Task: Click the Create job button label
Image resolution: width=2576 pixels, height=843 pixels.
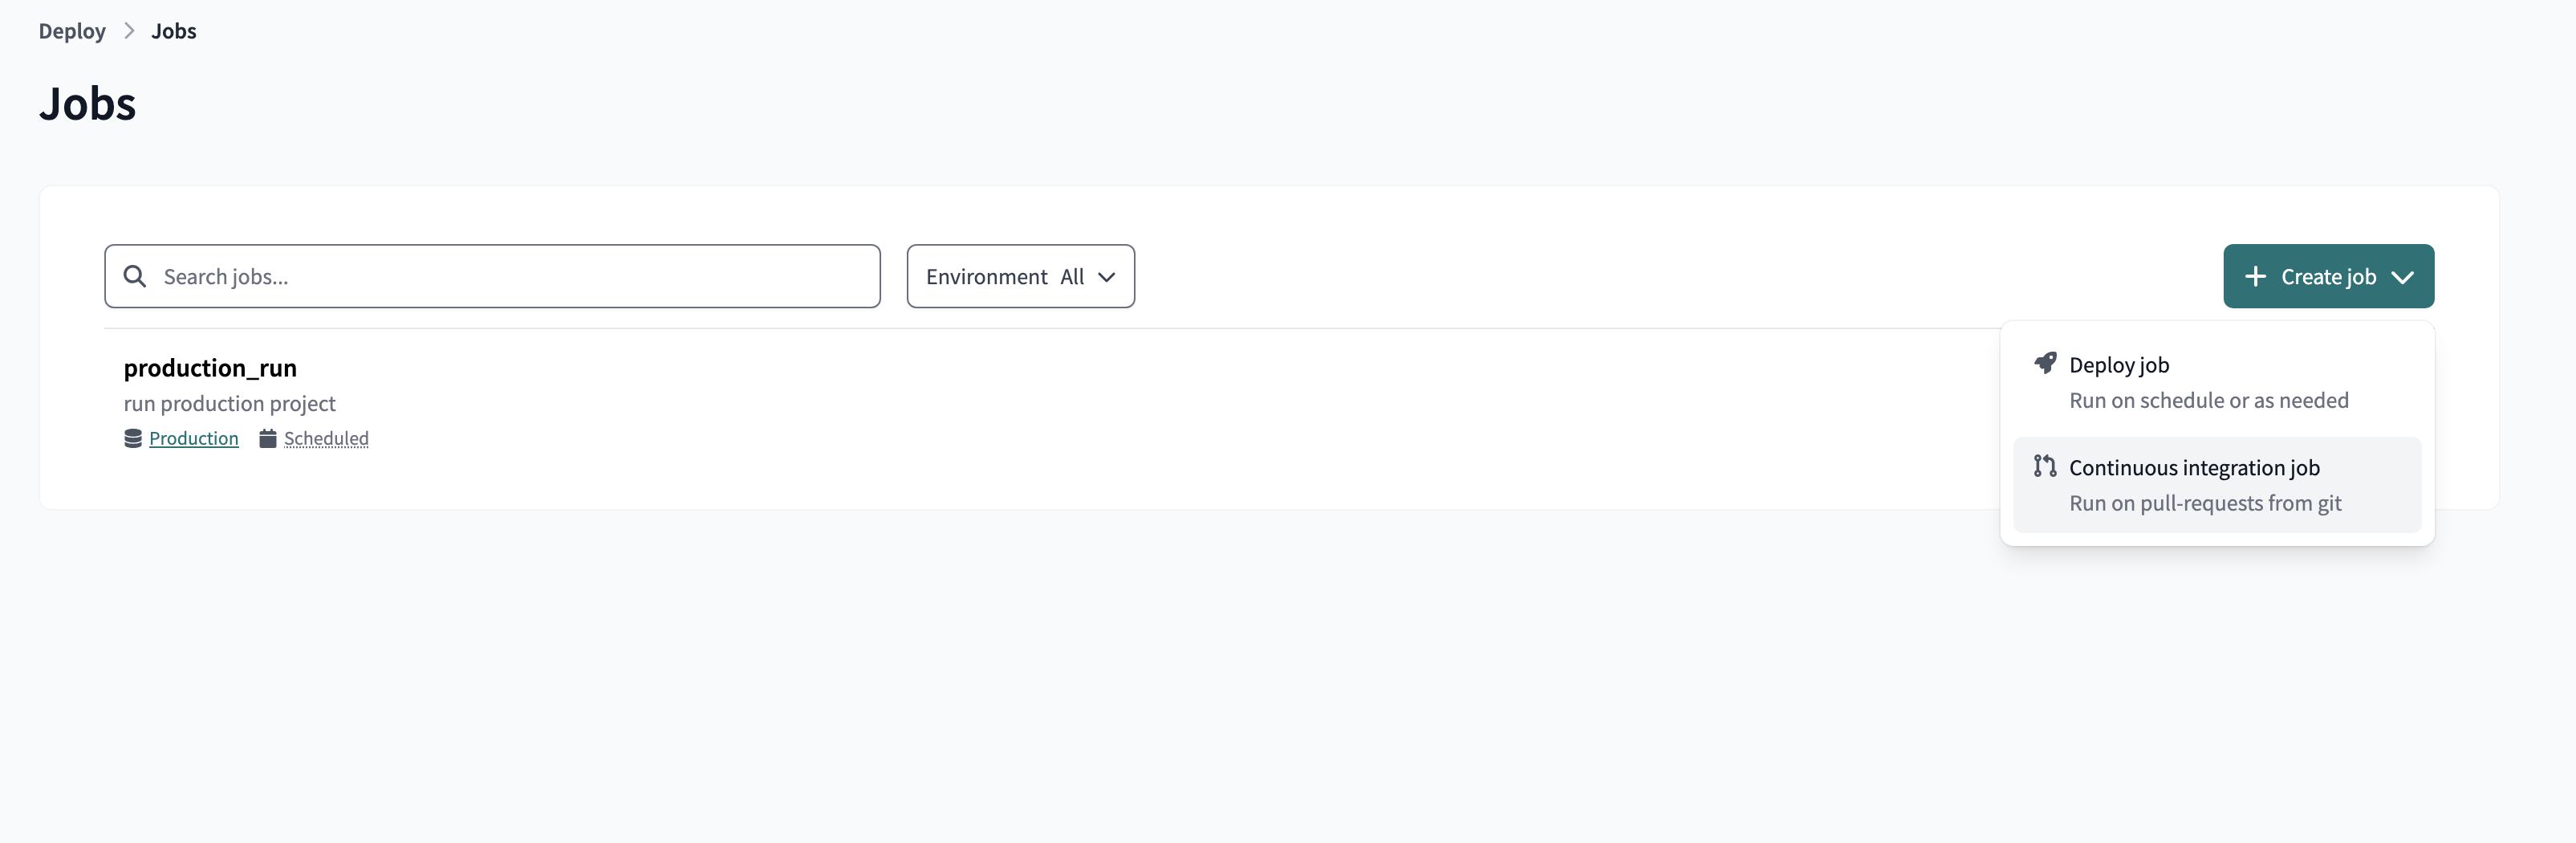Action: coord(2328,277)
